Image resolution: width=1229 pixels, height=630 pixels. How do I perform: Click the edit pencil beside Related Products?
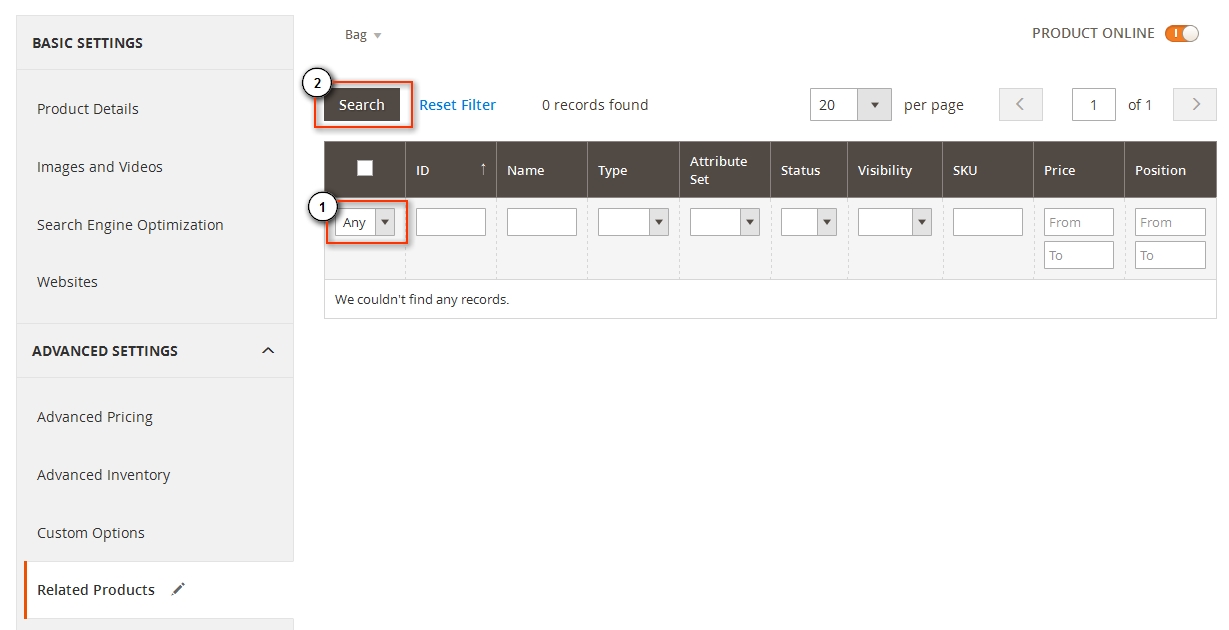(x=177, y=589)
